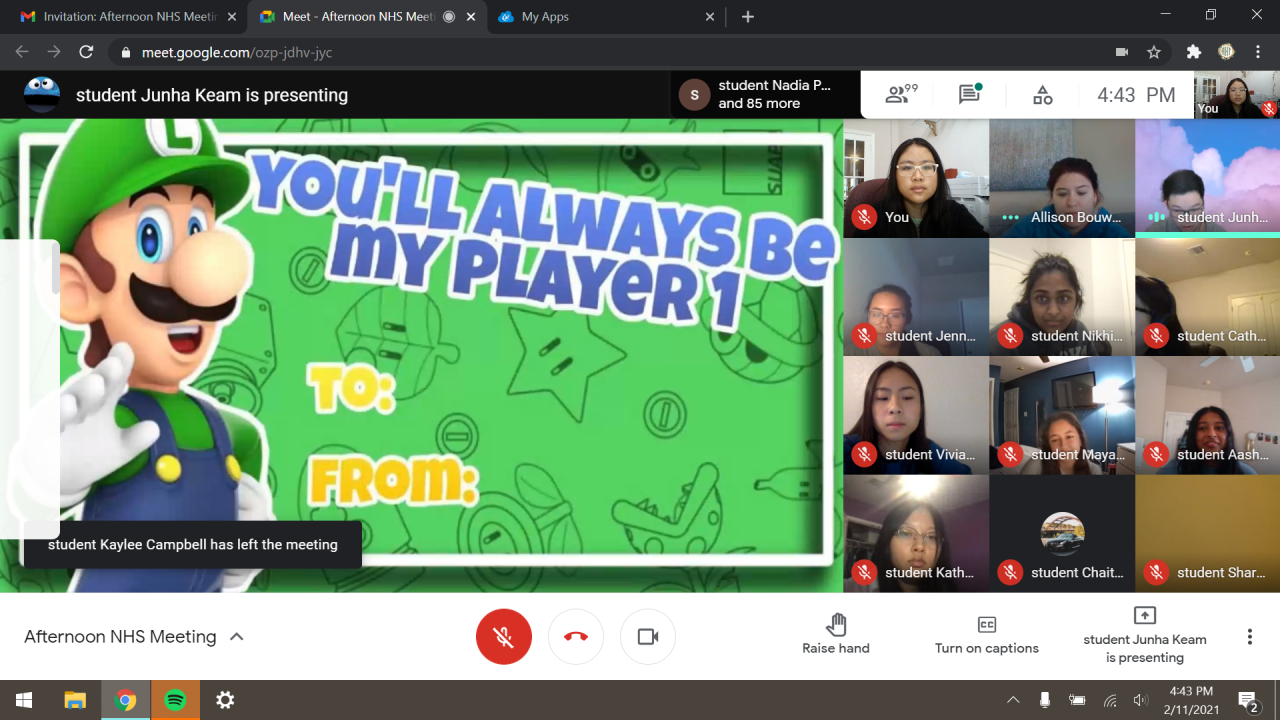
Task: Open the Wi-Fi network tray icon
Action: 1110,700
